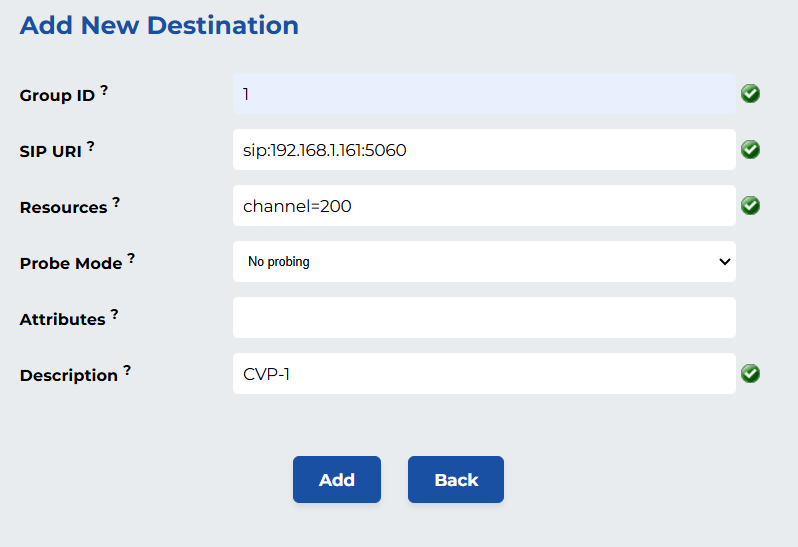Click into the SIP URI input field
Image resolution: width=798 pixels, height=547 pixels.
[484, 150]
